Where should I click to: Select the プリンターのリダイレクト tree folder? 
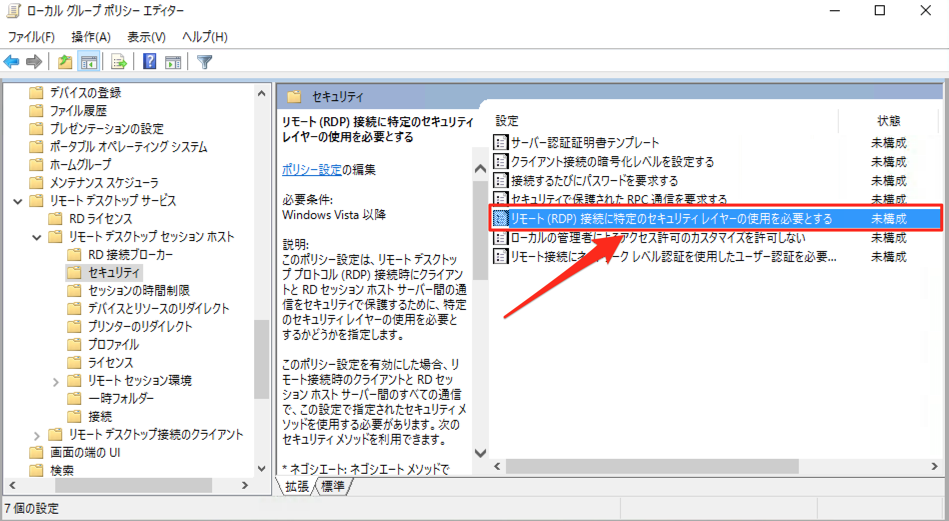coord(140,327)
